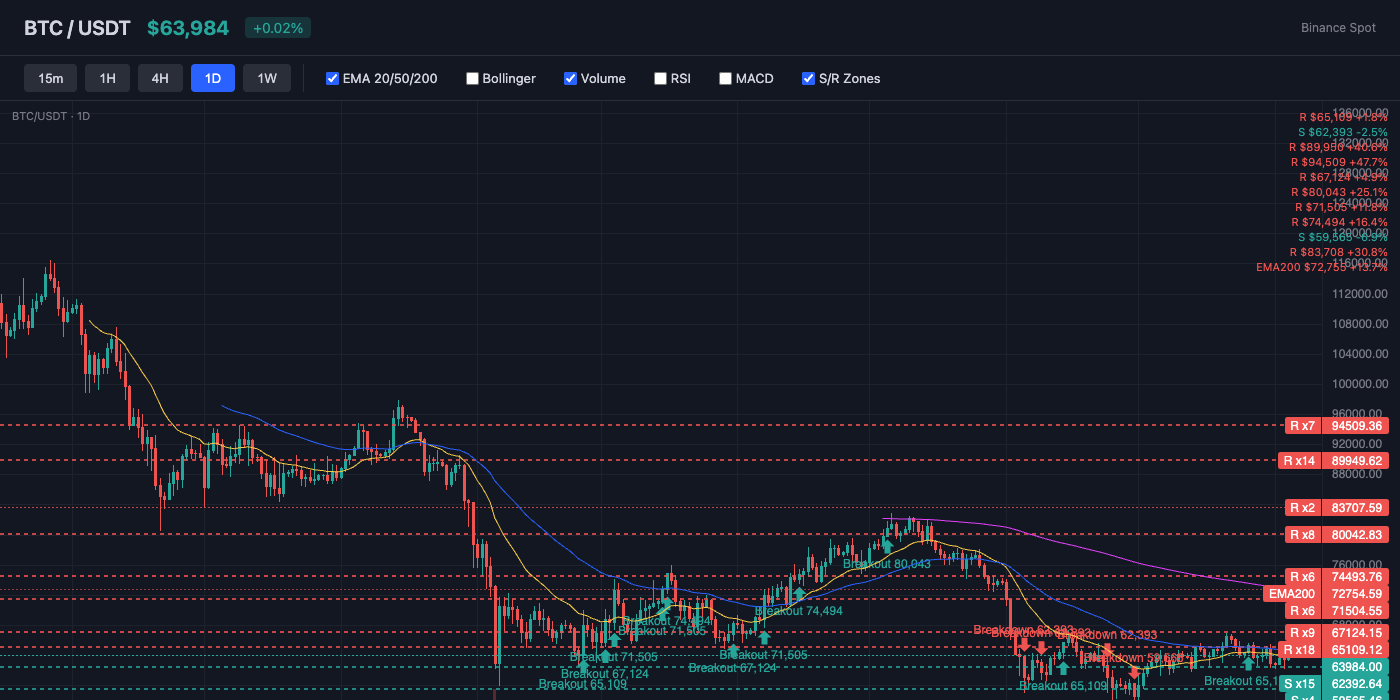Disable the EMA 20/50/200 checkbox
The image size is (1400, 700).
pyautogui.click(x=333, y=78)
